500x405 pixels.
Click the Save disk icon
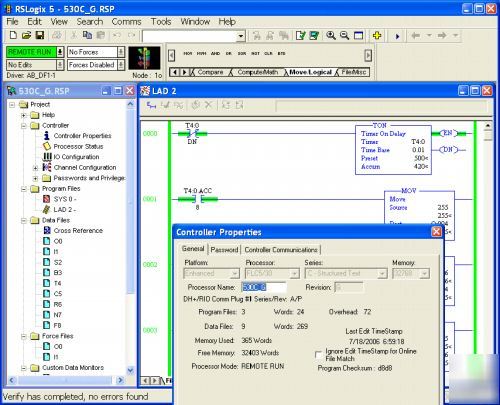click(x=40, y=35)
